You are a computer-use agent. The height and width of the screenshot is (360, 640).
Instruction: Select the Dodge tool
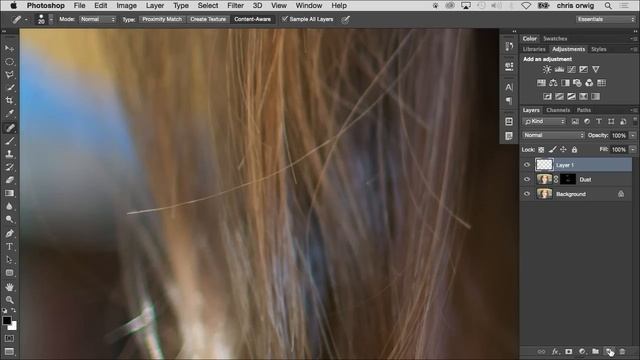tap(9, 219)
